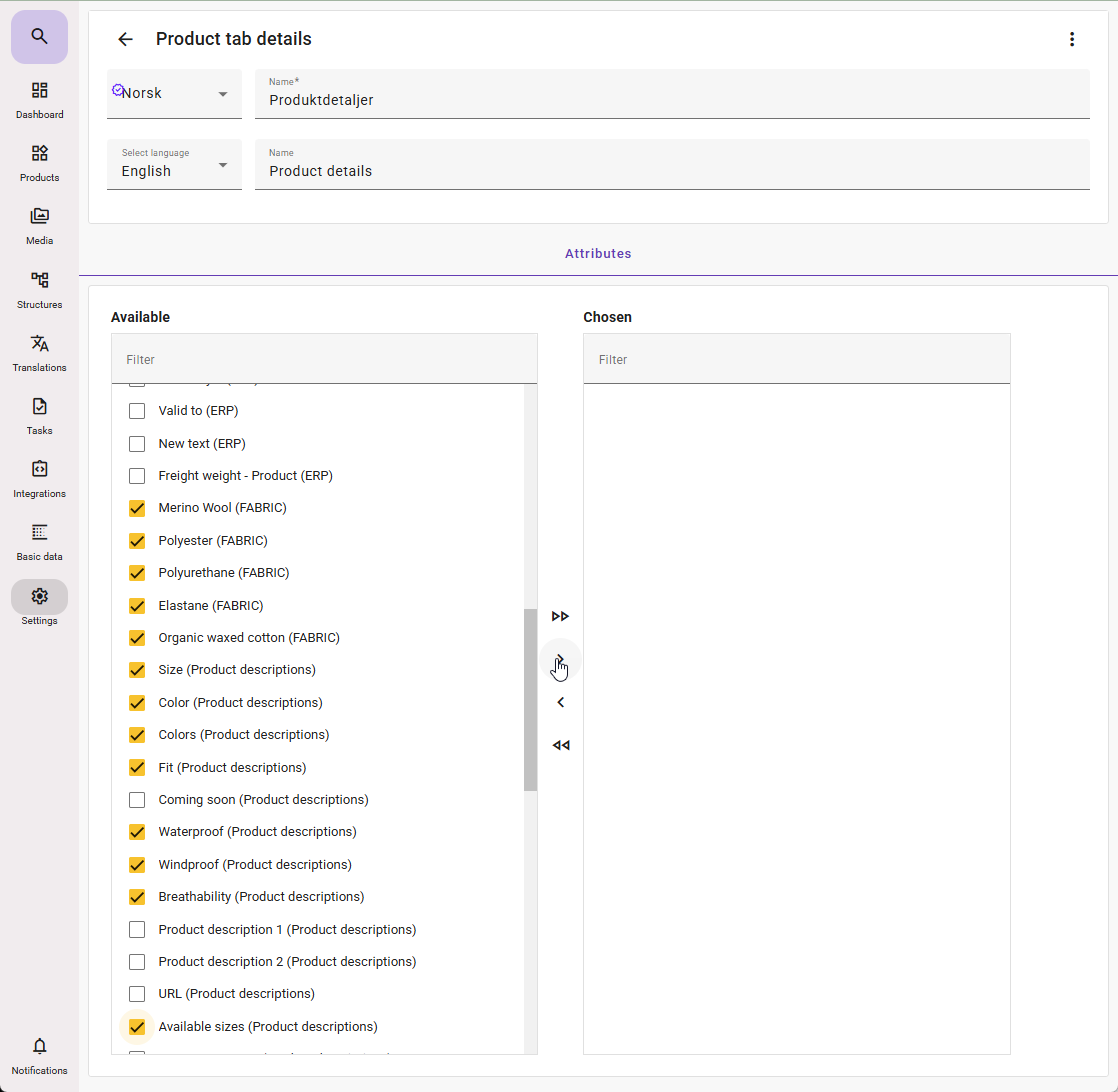1118x1092 pixels.
Task: Move selected attributes to Chosen list
Action: click(560, 659)
